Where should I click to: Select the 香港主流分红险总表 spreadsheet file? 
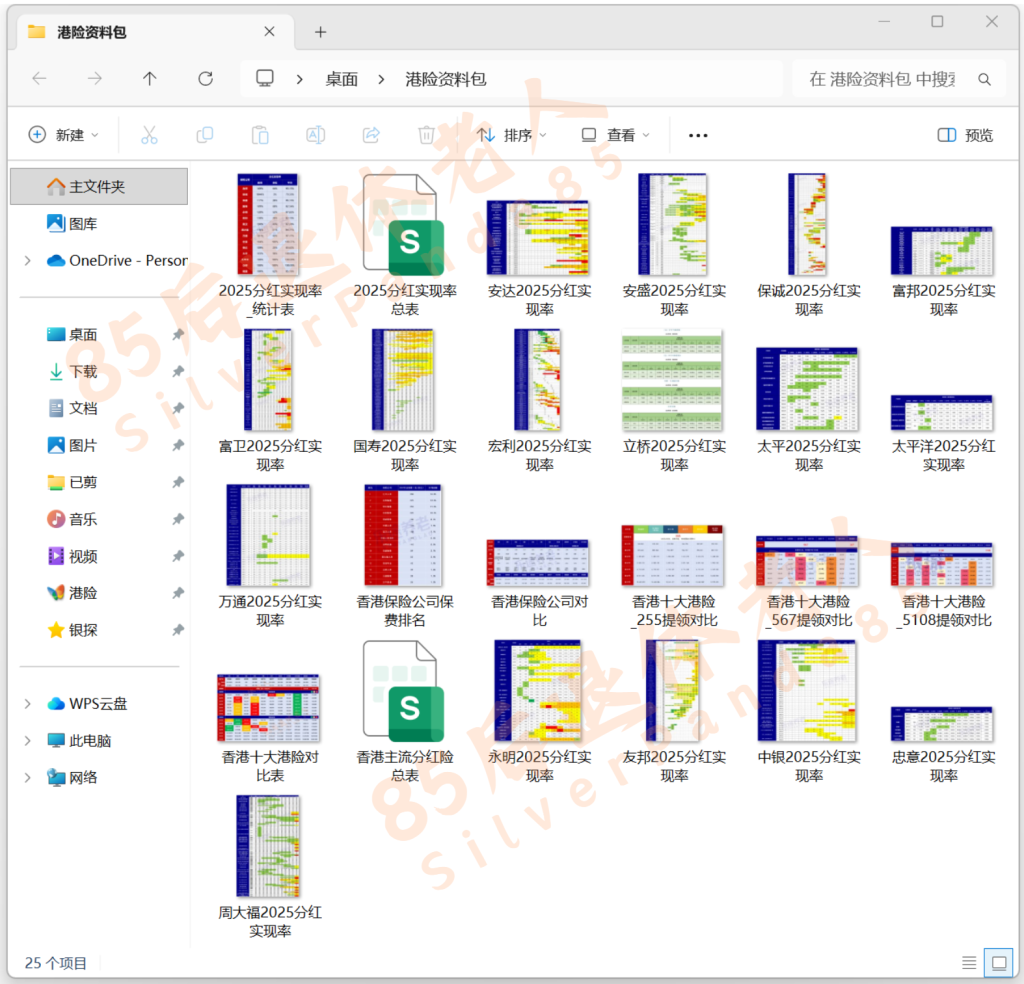(404, 711)
